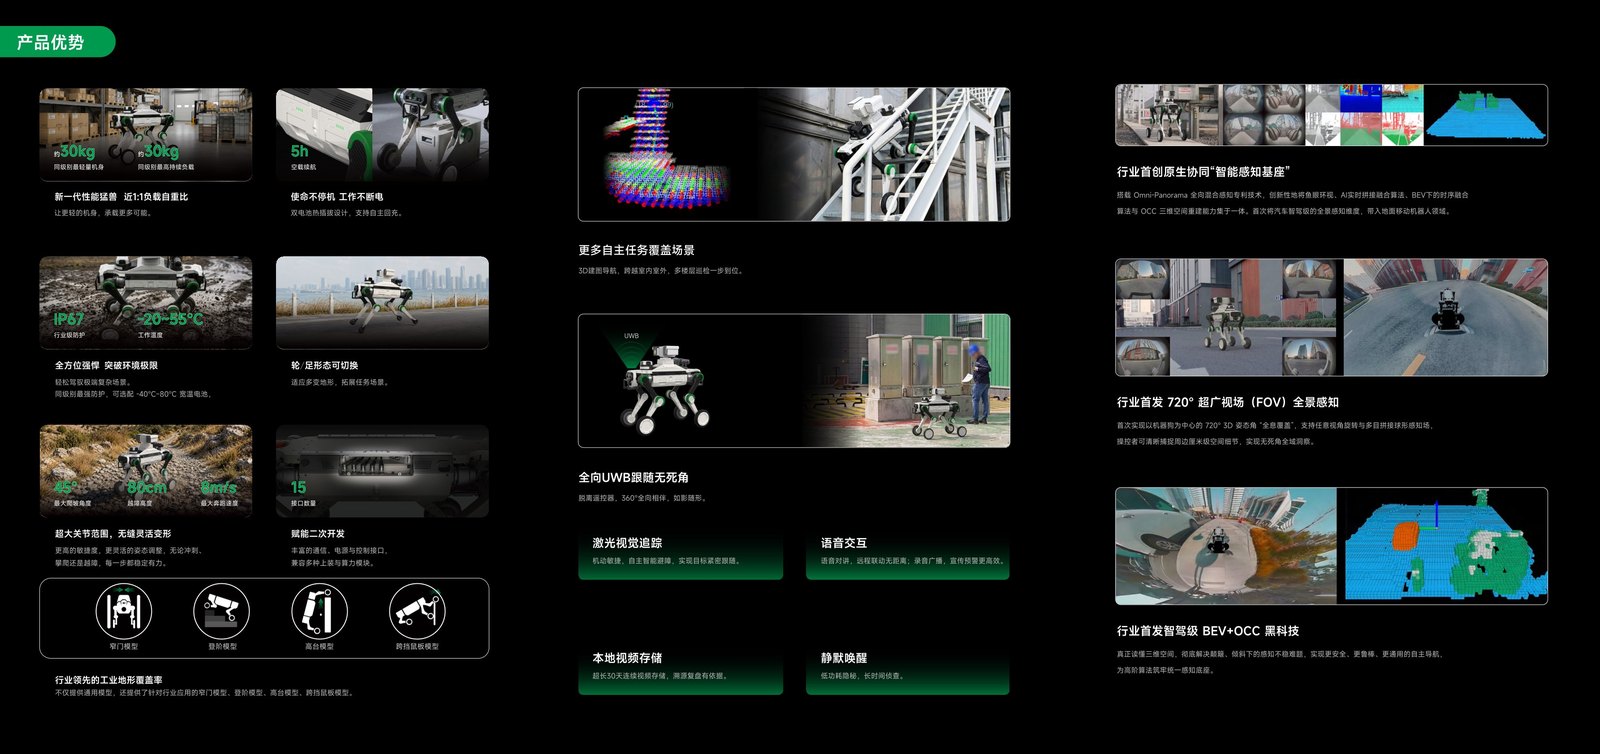Choose the 高台模型 high-platform icon
This screenshot has height=754, width=1600.
point(319,611)
